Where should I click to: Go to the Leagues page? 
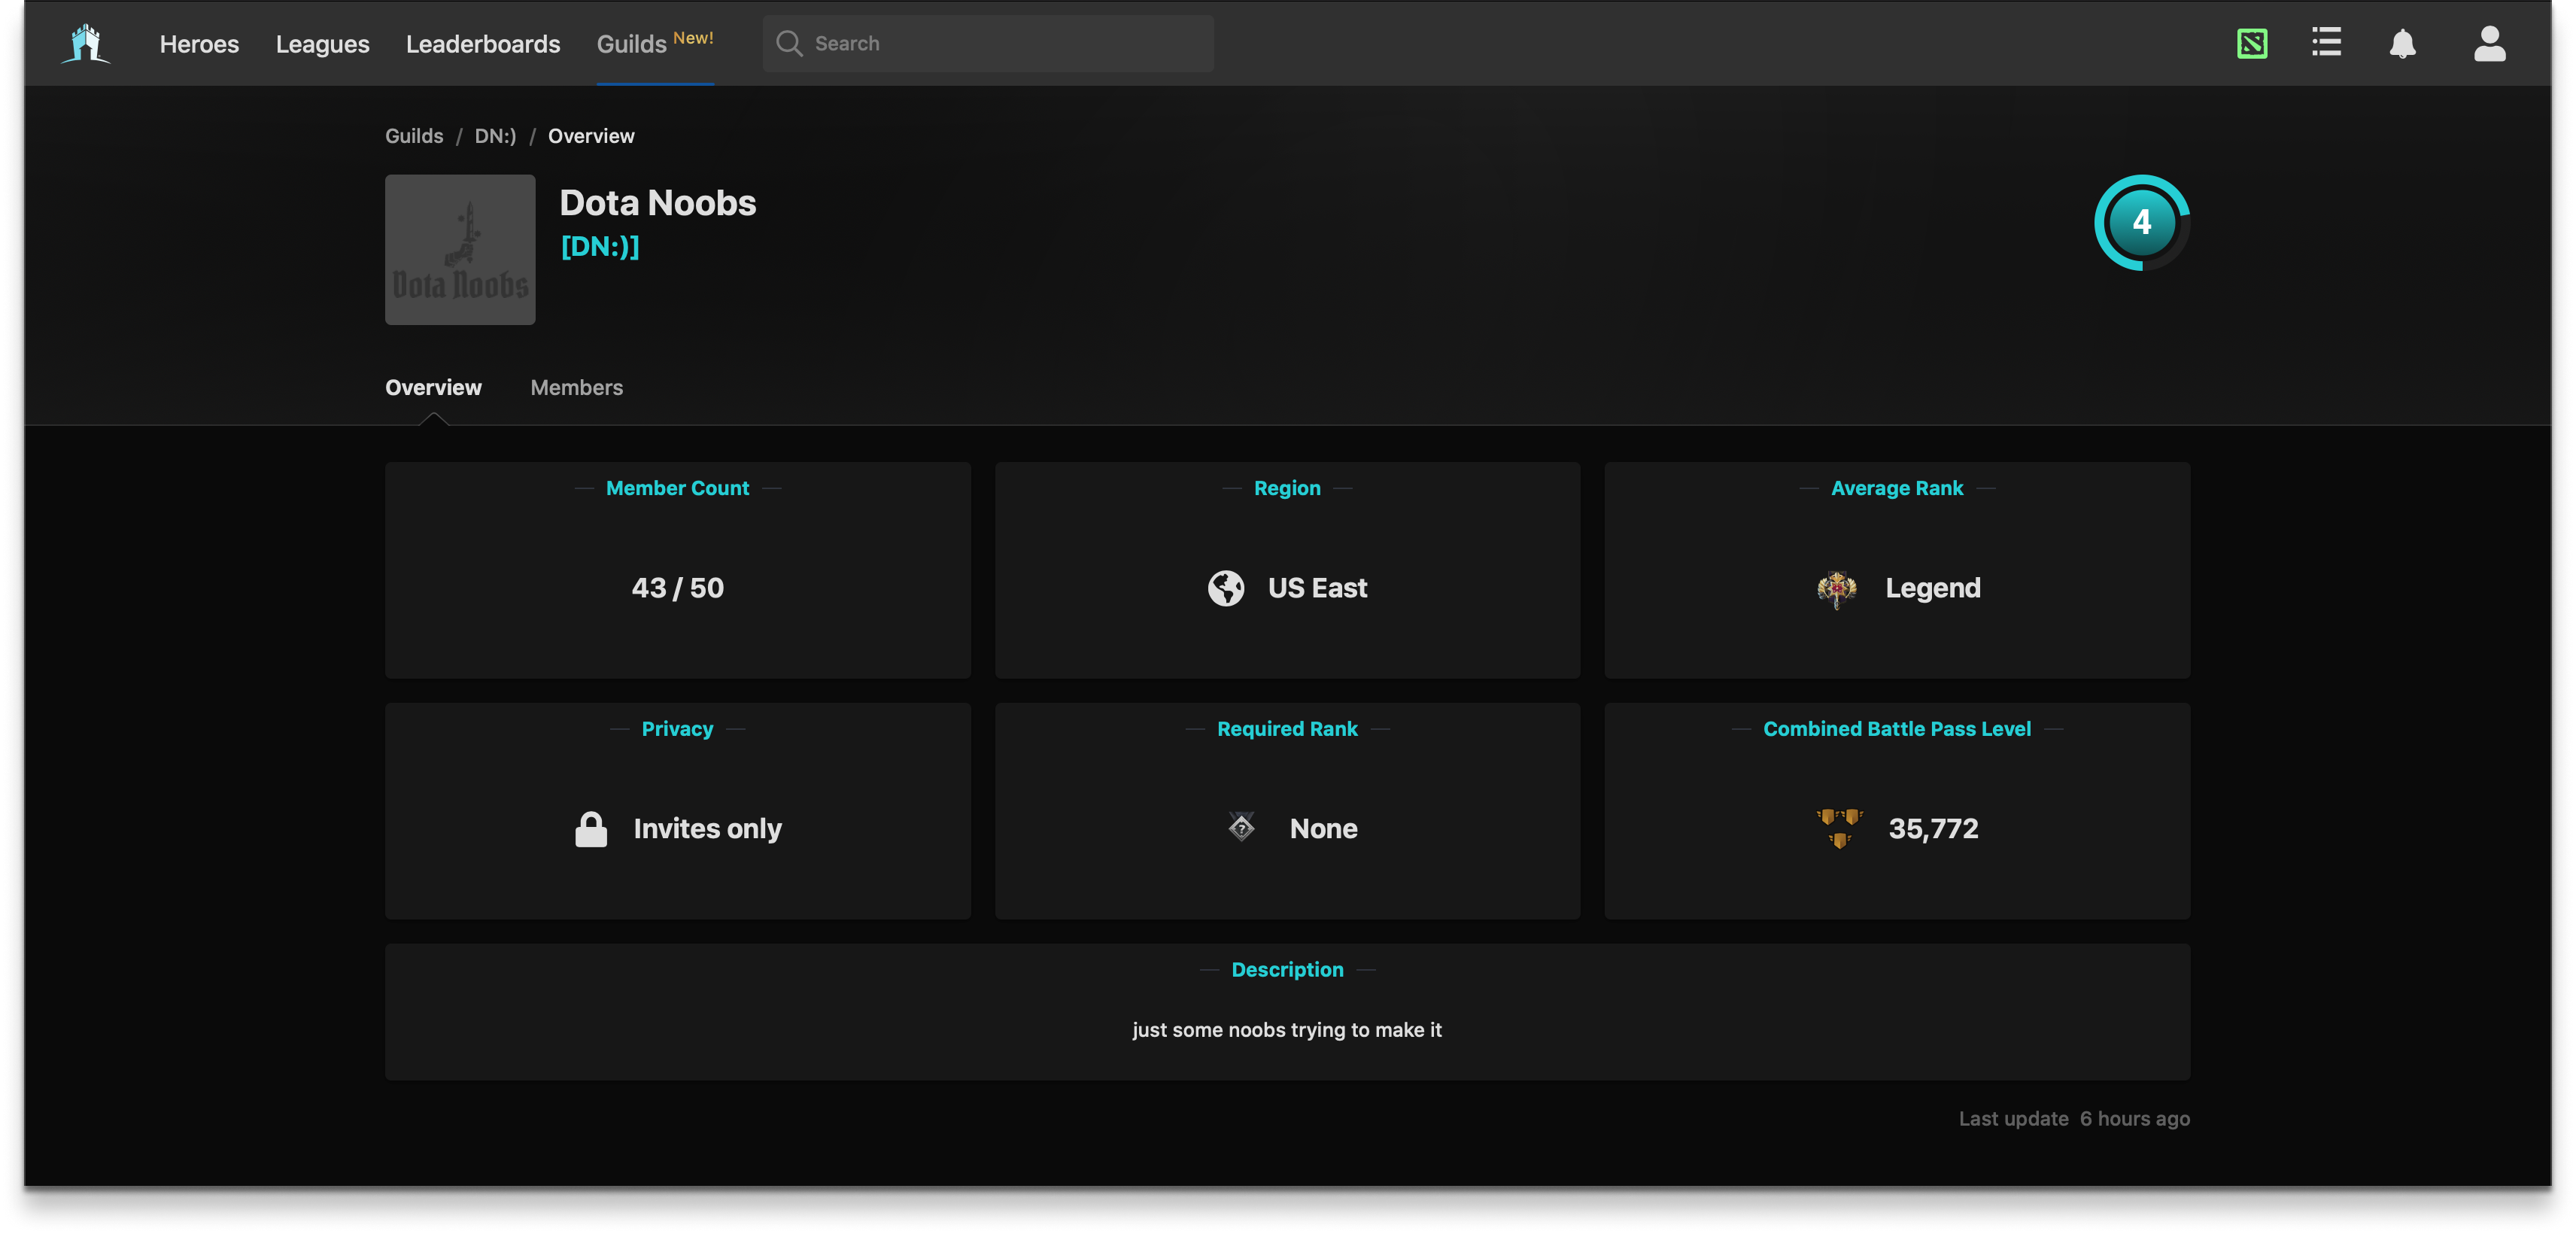[x=322, y=44]
